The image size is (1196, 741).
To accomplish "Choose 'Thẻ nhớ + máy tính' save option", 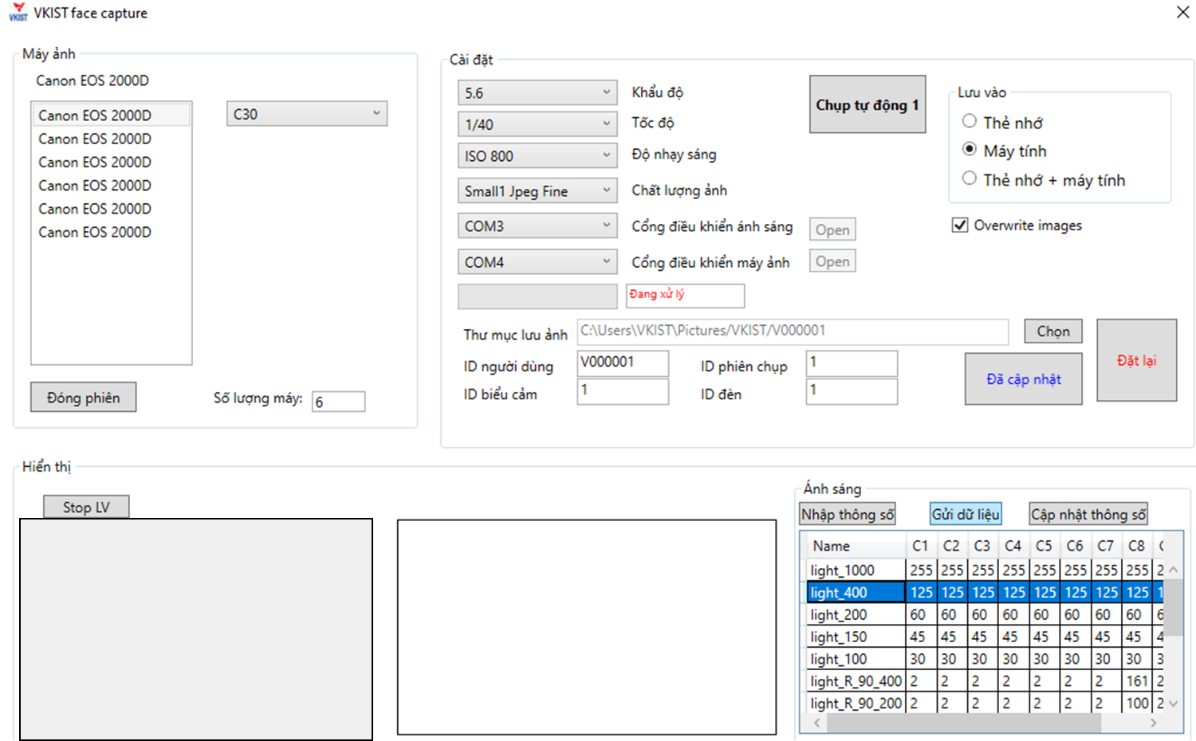I will coord(969,179).
